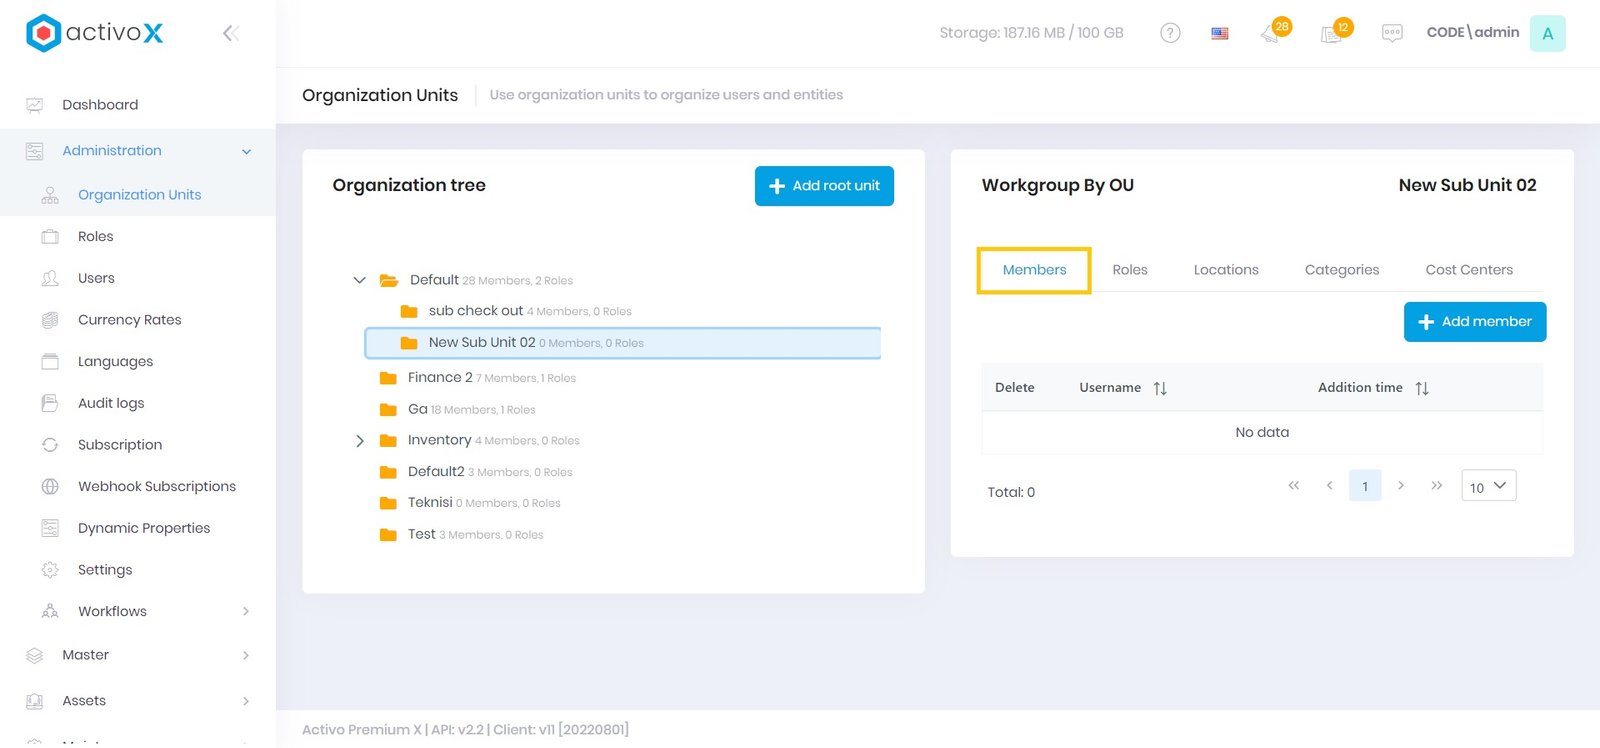Collapse the sidebar with double-chevron icon
The width and height of the screenshot is (1600, 748).
point(230,33)
